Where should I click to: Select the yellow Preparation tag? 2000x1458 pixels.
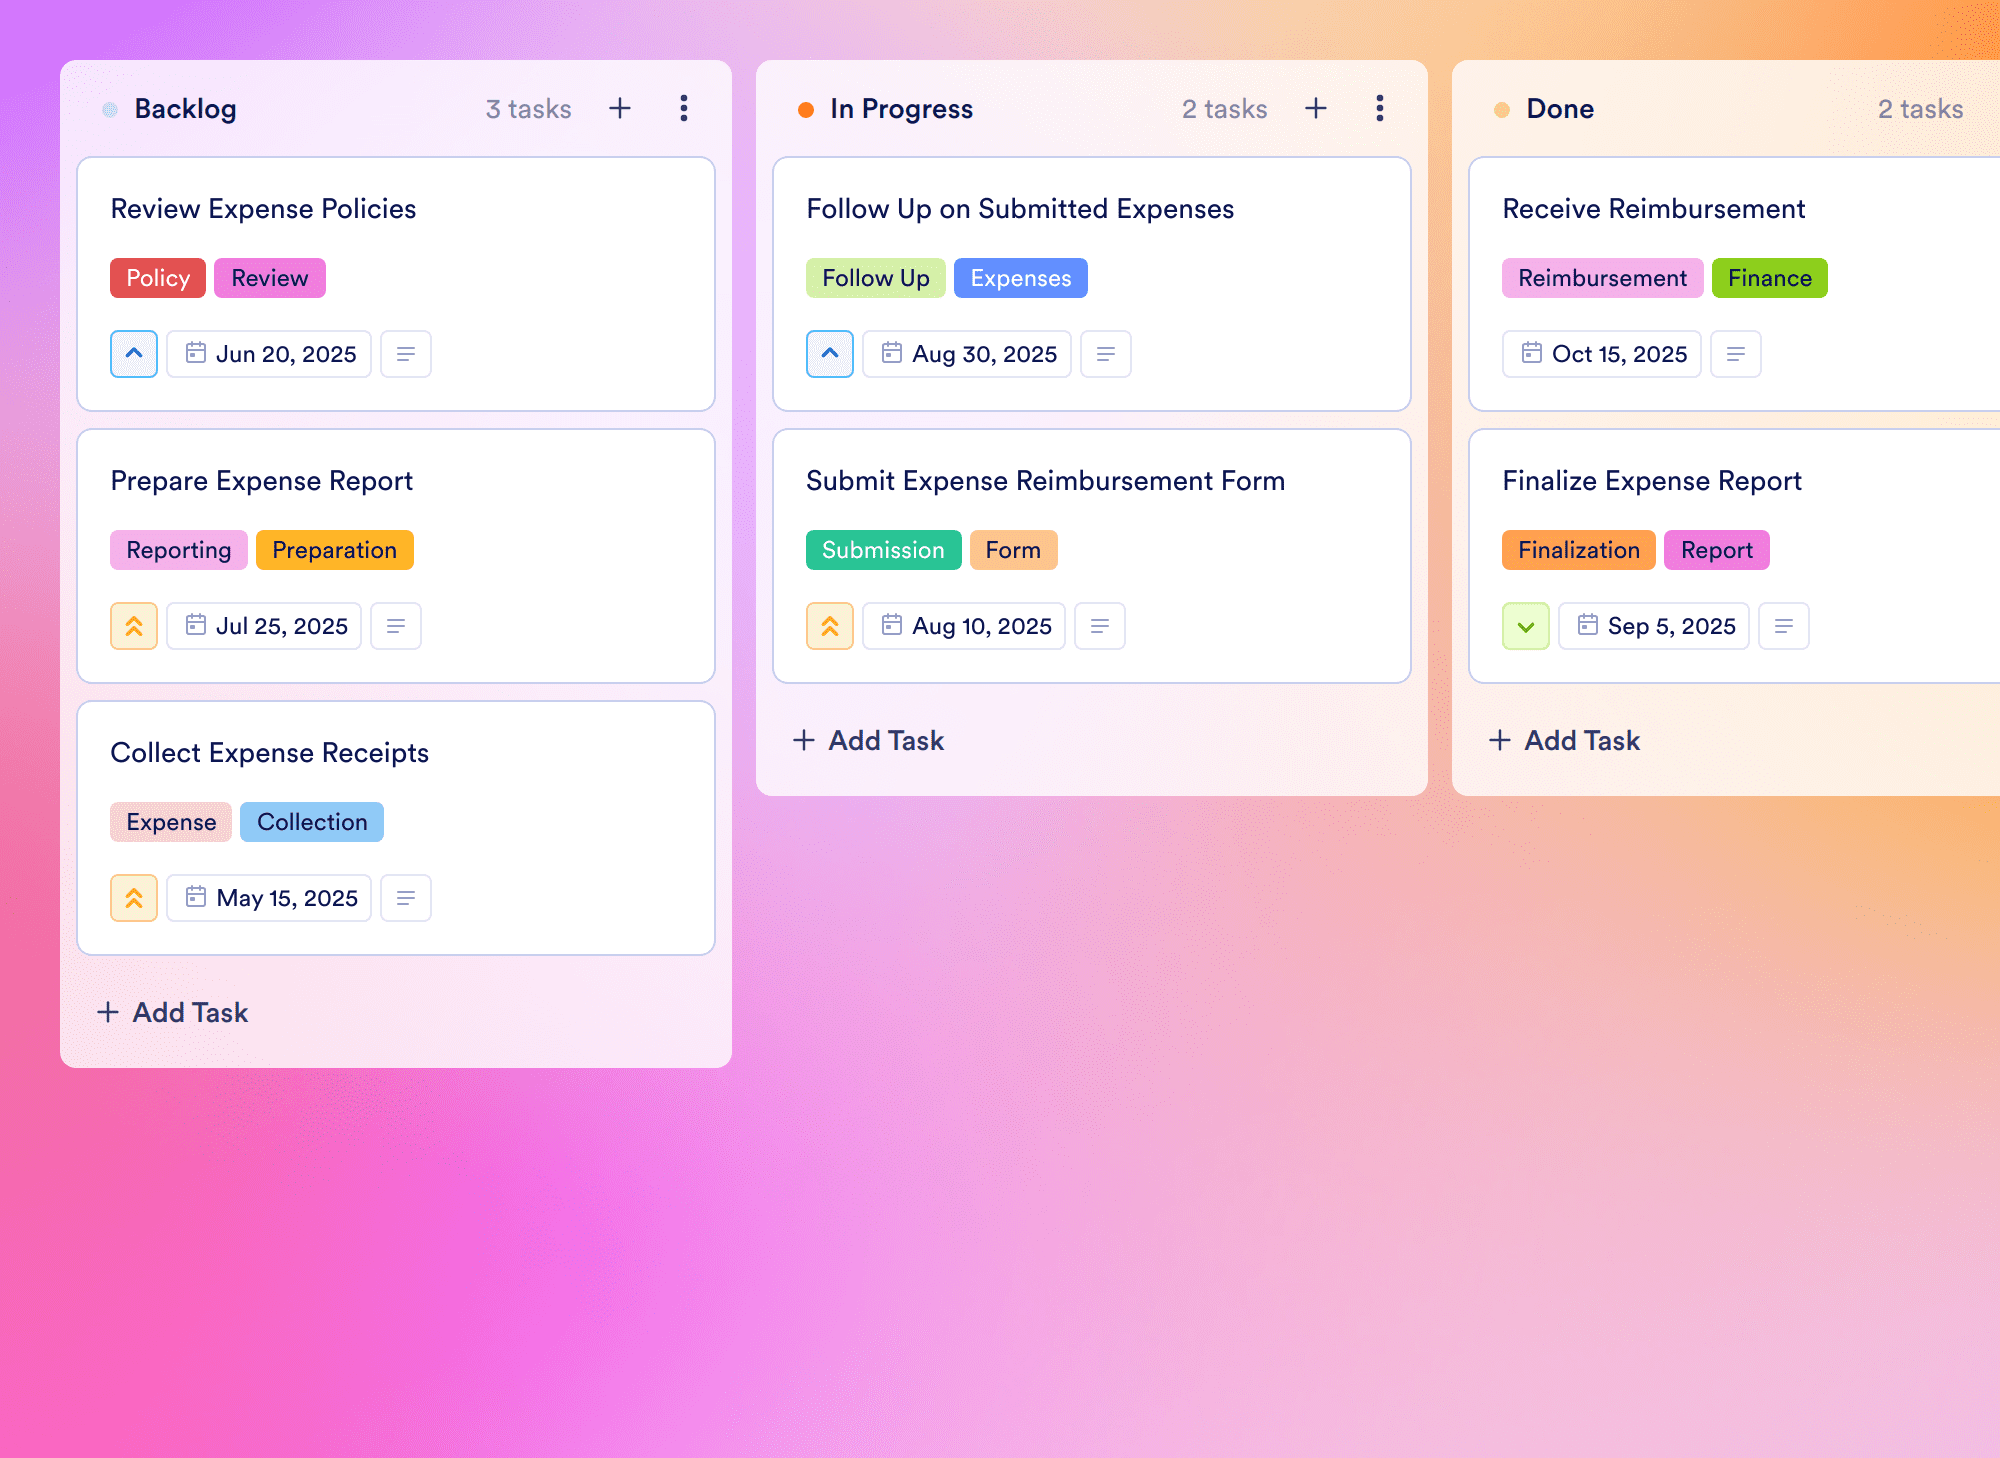[x=335, y=550]
